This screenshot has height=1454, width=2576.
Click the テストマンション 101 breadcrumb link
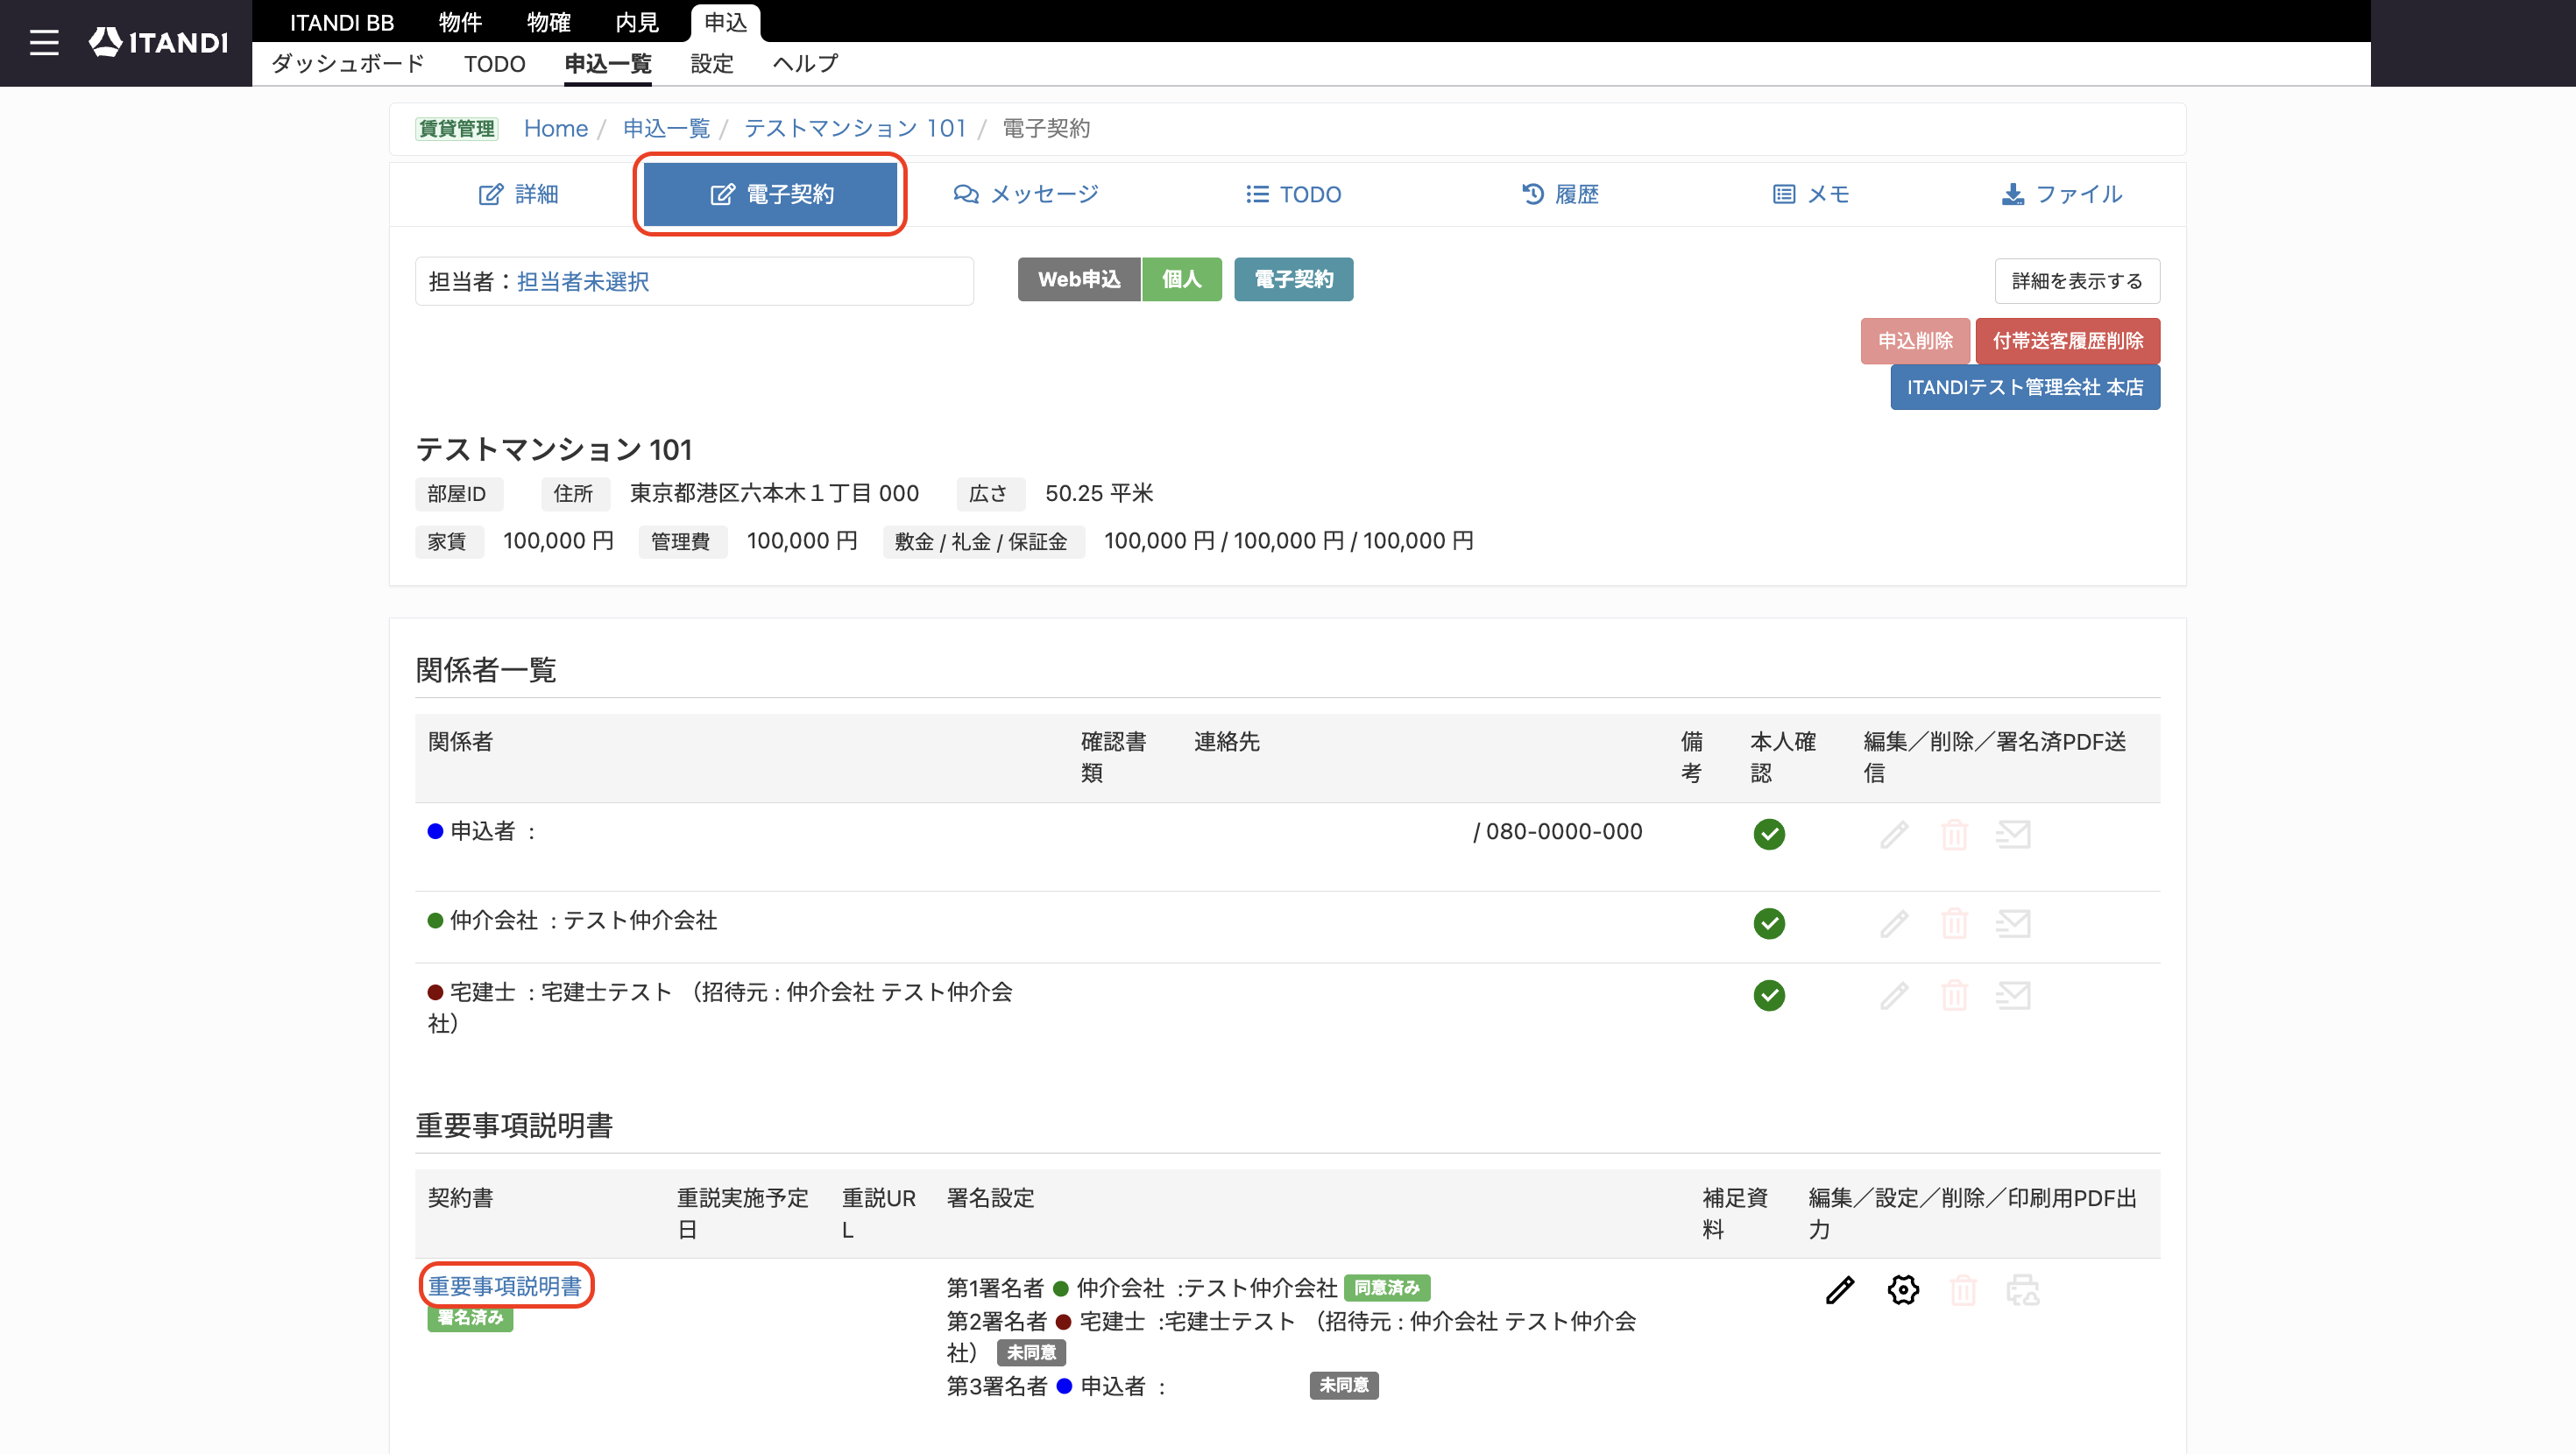[855, 128]
